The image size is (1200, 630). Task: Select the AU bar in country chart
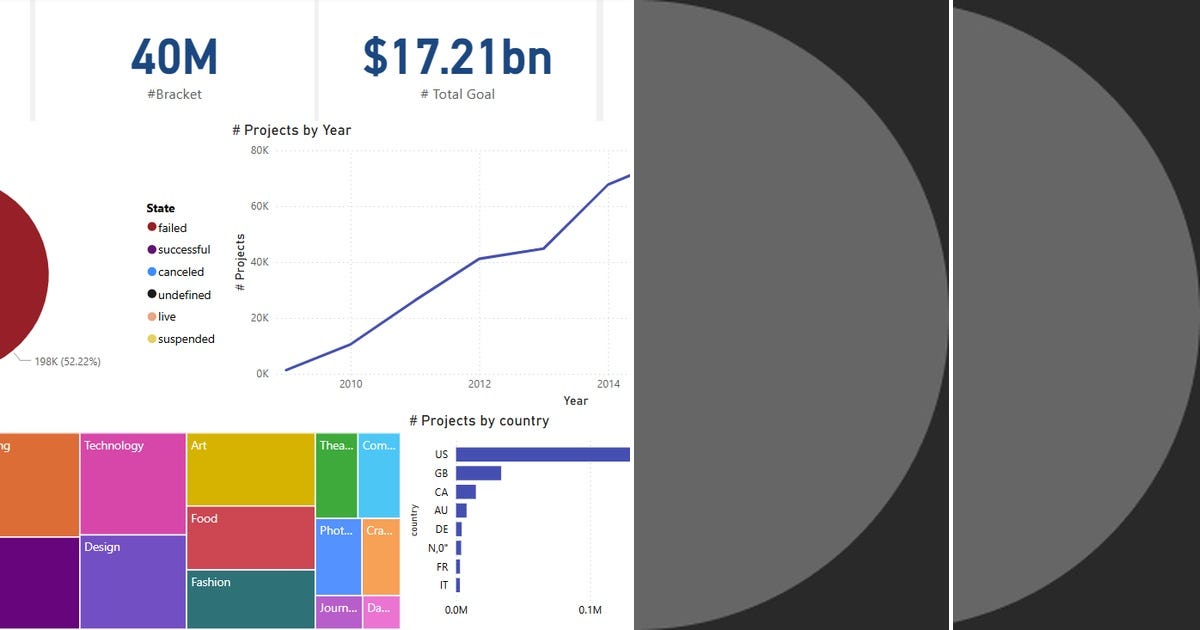461,510
